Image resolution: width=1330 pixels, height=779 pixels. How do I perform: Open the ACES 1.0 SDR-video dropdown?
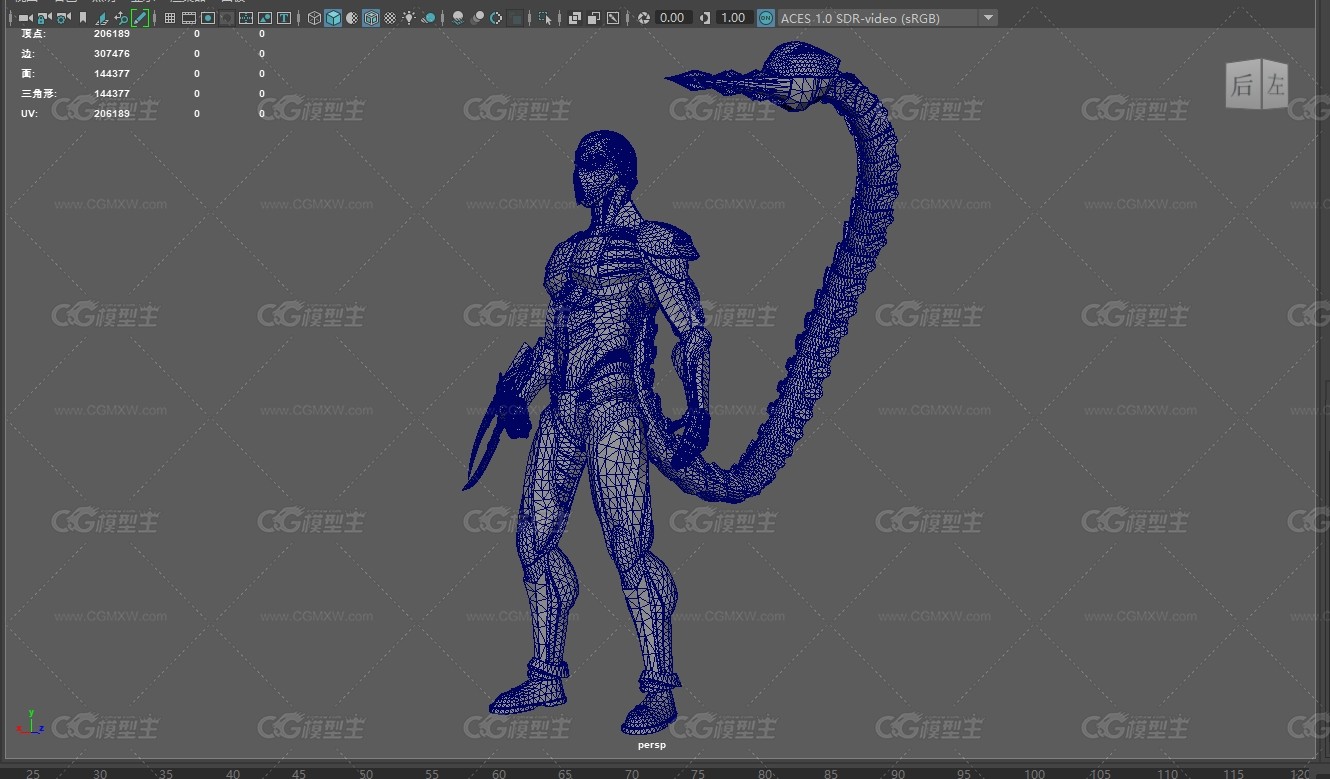tap(887, 18)
